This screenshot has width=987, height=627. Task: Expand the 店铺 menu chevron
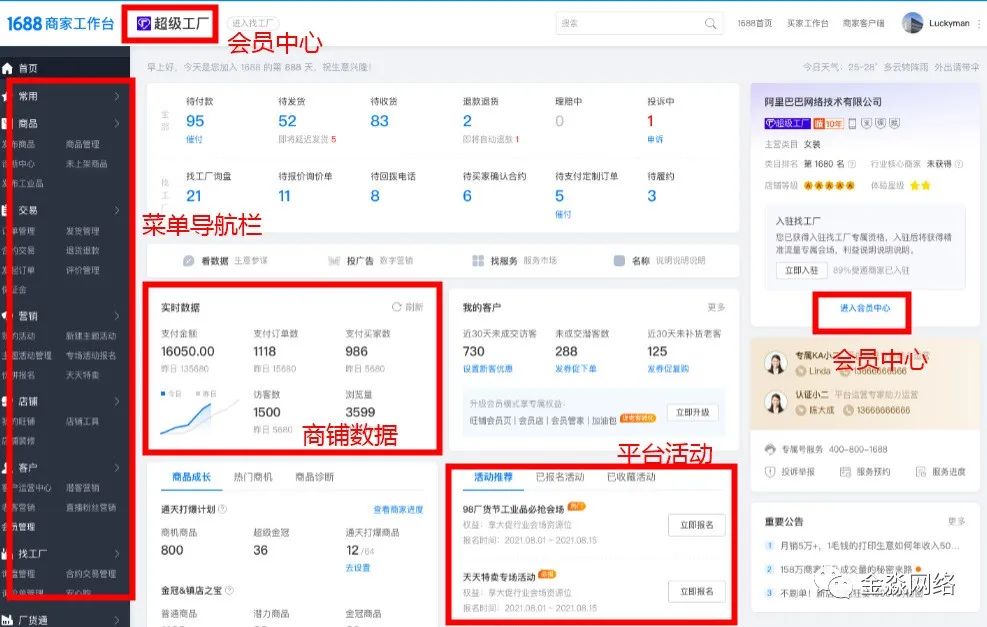(x=117, y=401)
